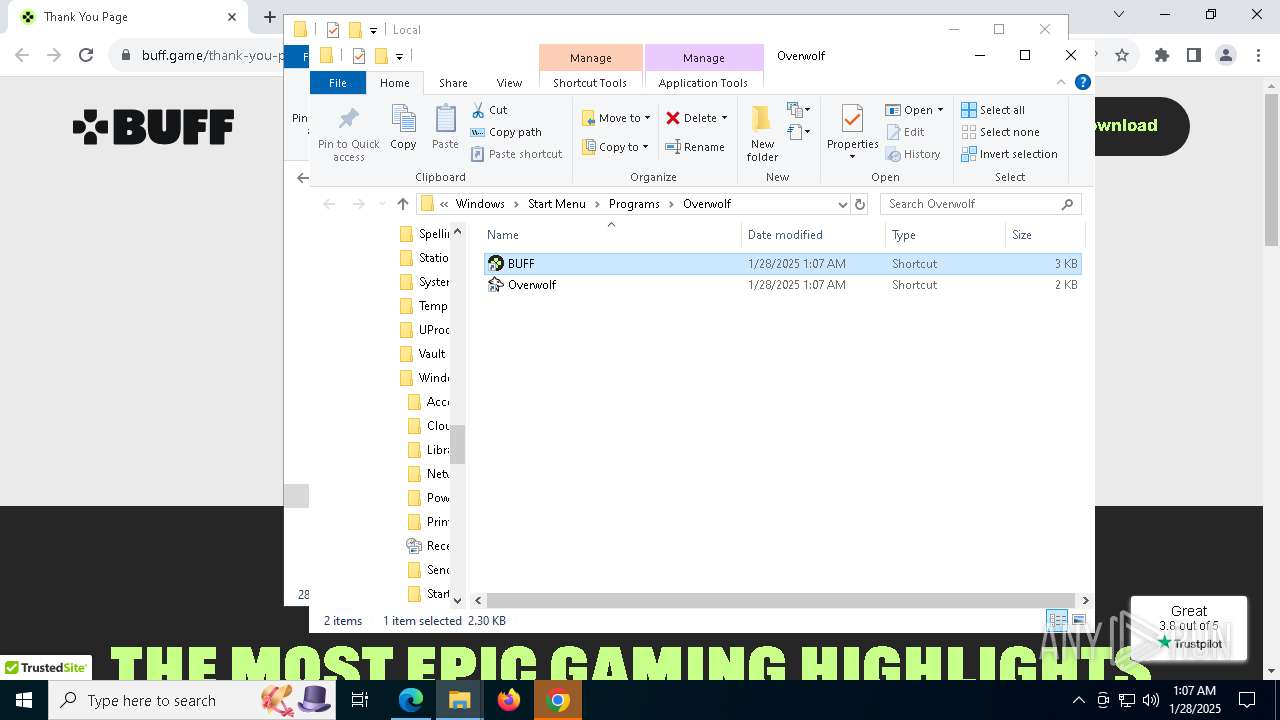
Task: Select the Overwolf shortcut file
Action: point(782,285)
